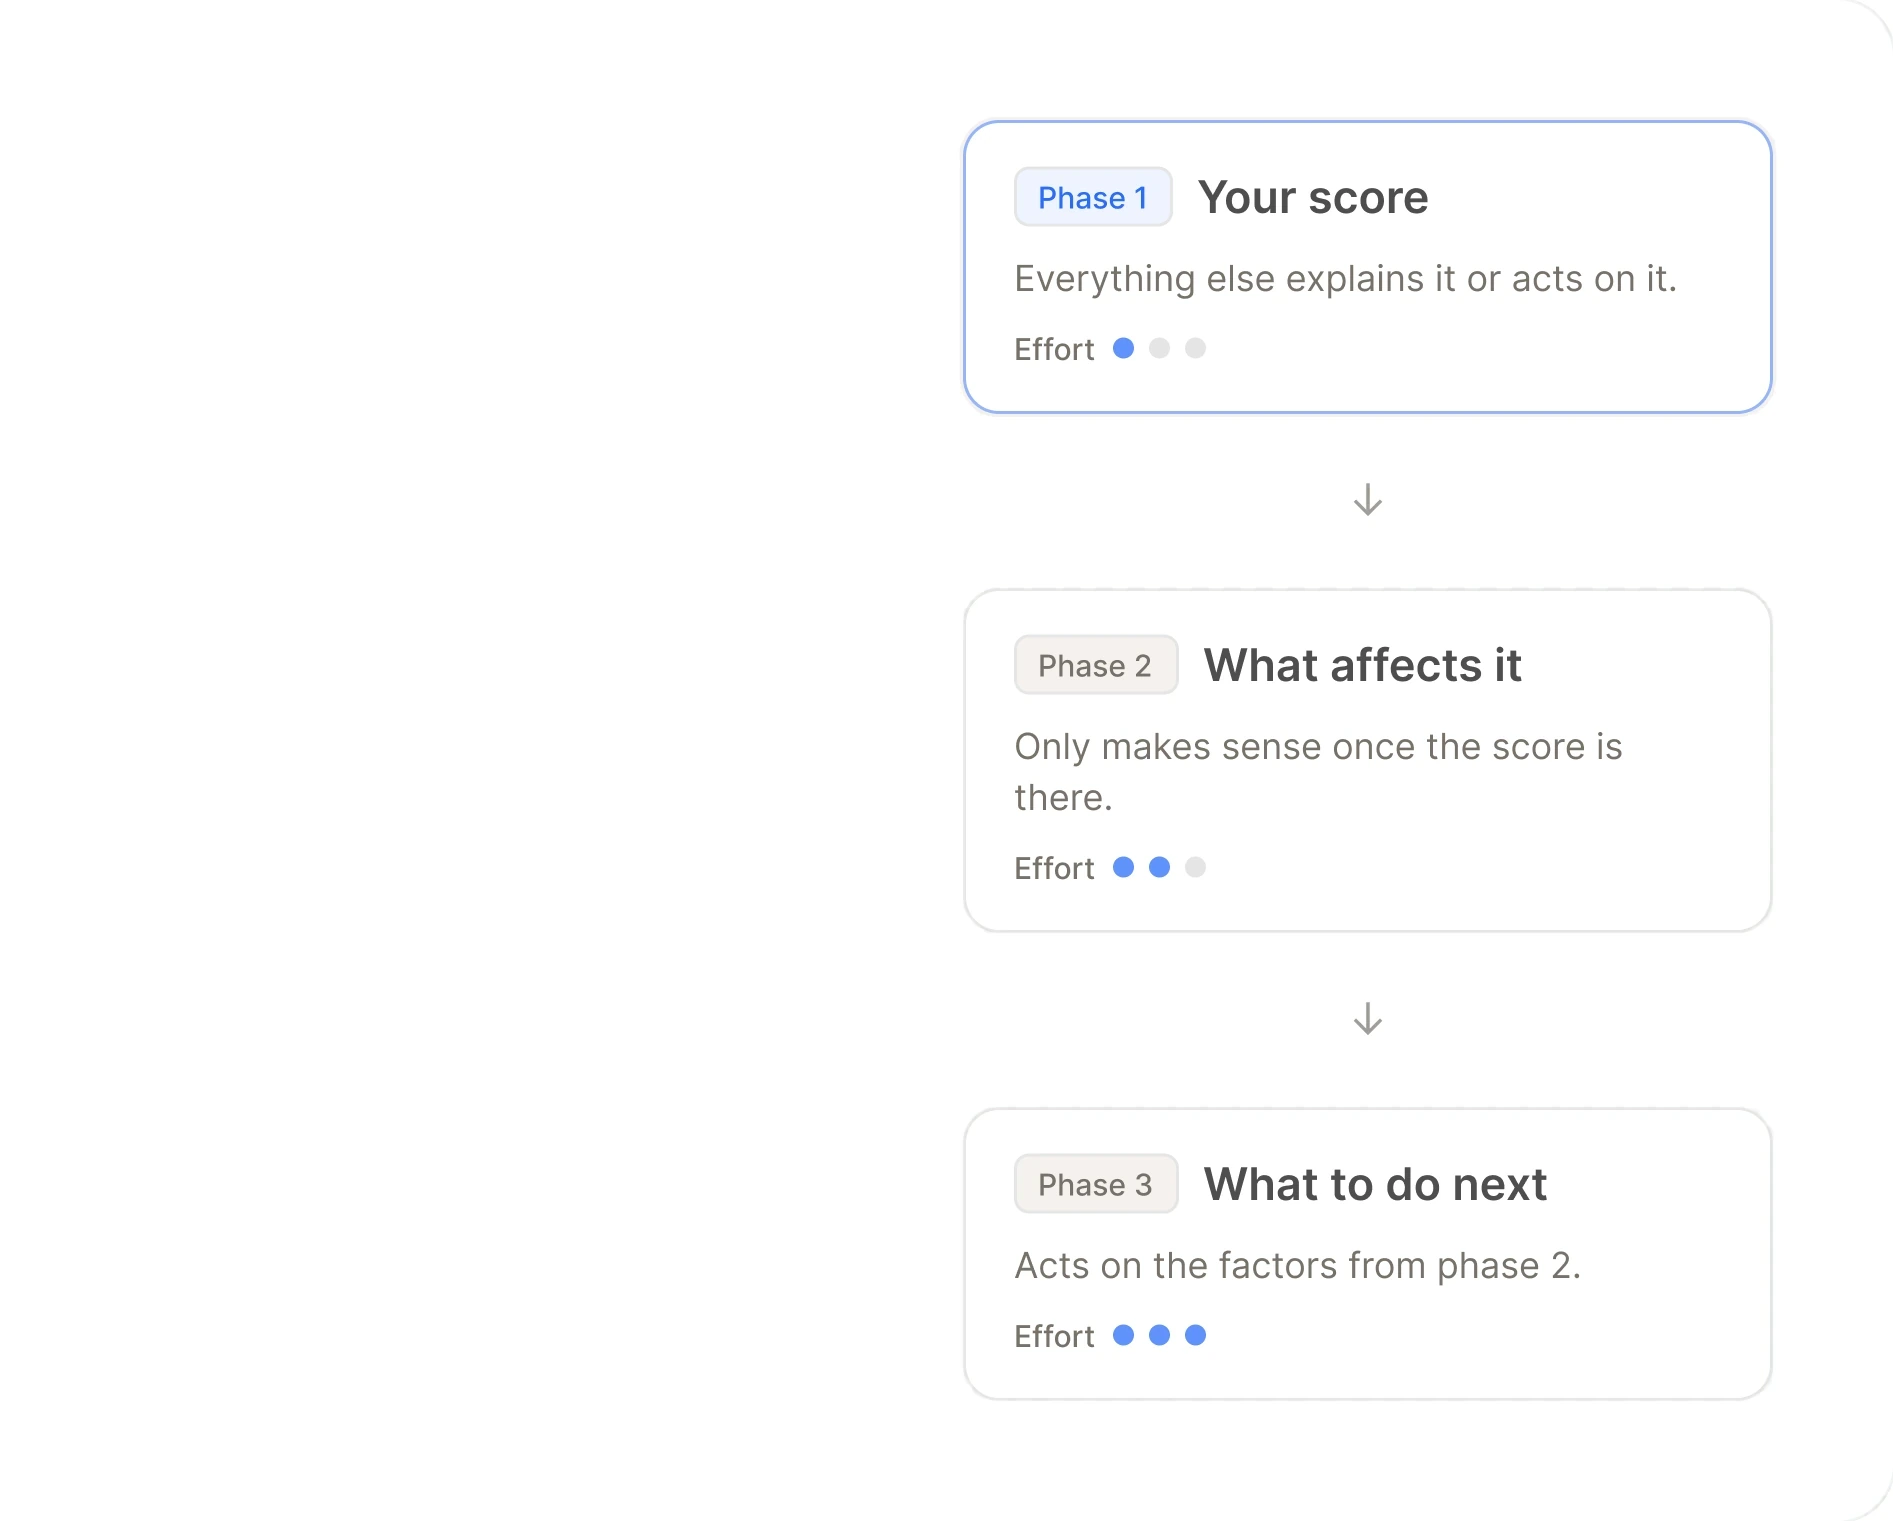Click the Effort label in What affects it card
This screenshot has width=1893, height=1521.
(x=1054, y=868)
